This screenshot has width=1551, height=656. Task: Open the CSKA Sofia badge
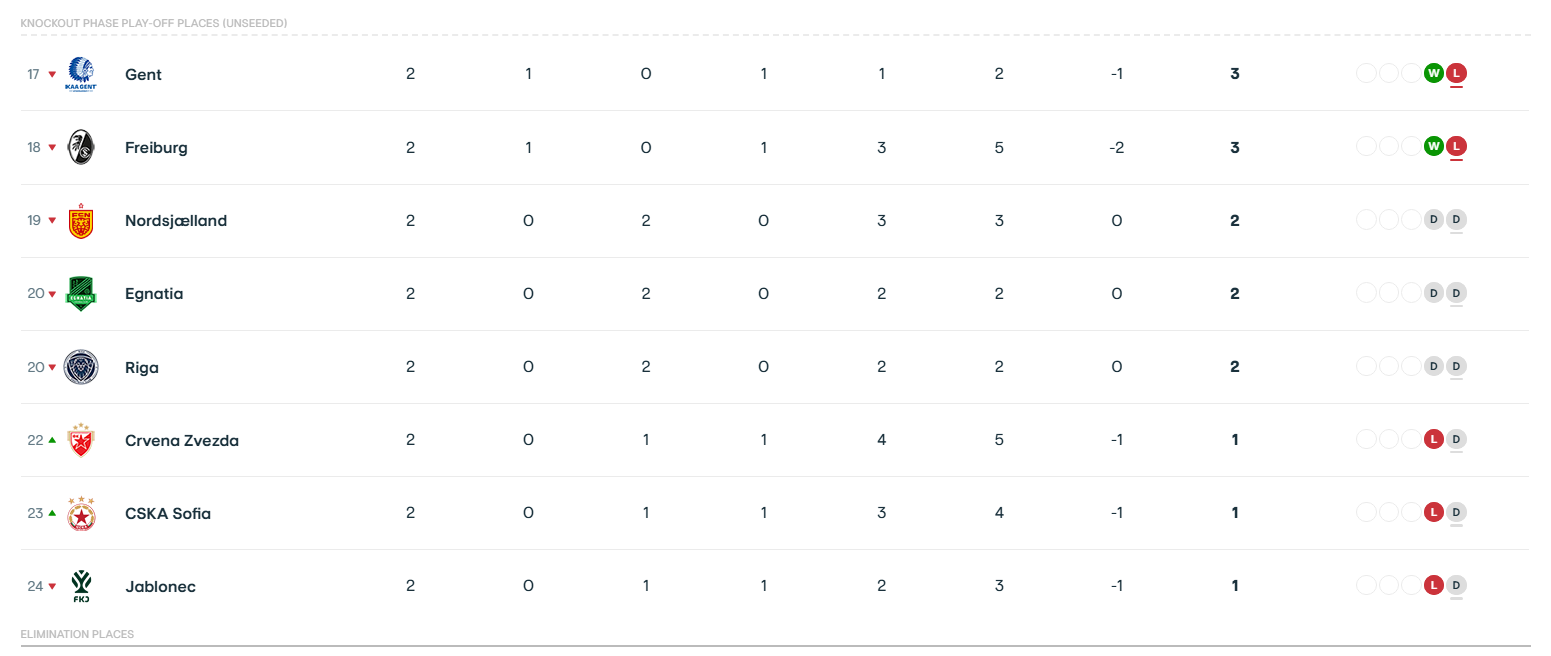pyautogui.click(x=81, y=513)
